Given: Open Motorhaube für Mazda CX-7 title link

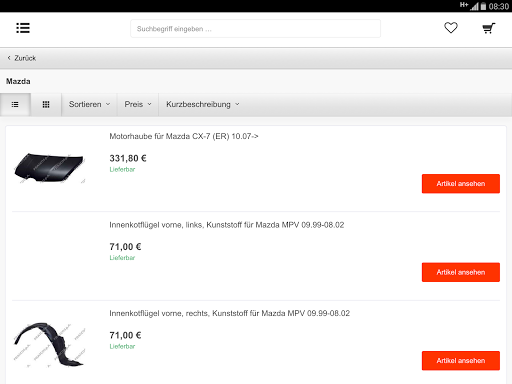Looking at the screenshot, I should (184, 136).
